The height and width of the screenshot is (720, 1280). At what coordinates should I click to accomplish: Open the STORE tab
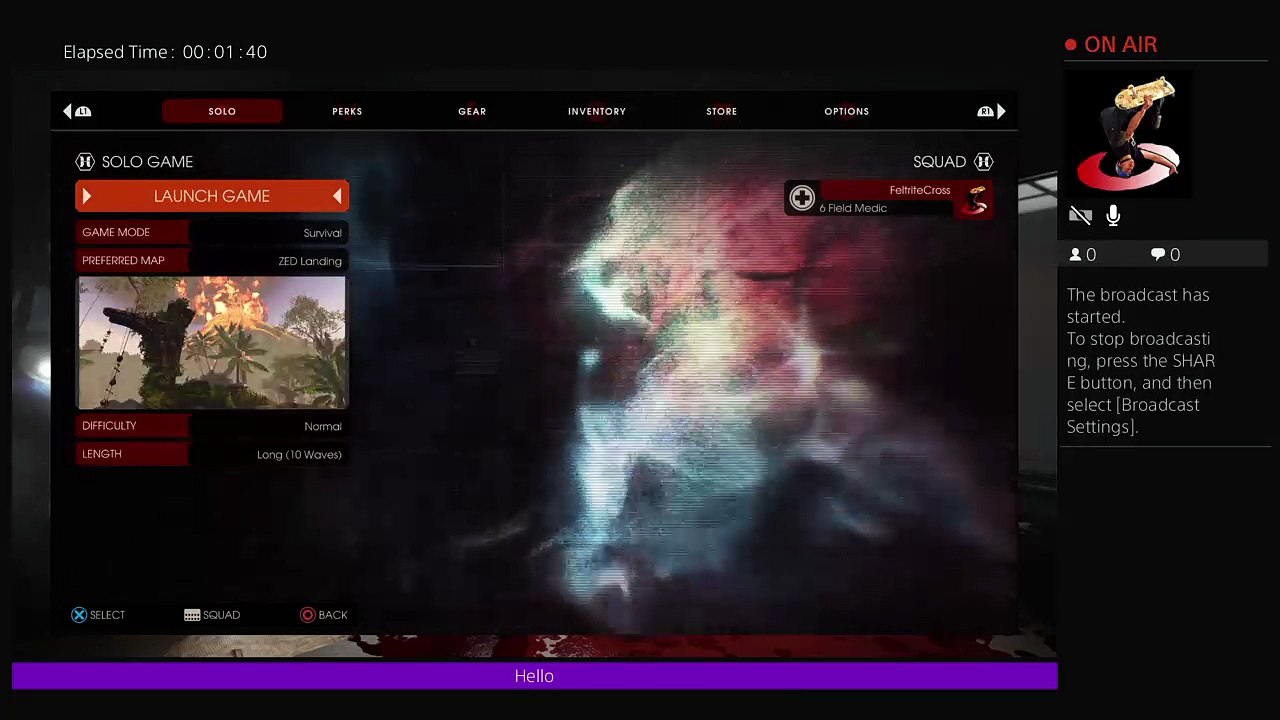(x=722, y=111)
